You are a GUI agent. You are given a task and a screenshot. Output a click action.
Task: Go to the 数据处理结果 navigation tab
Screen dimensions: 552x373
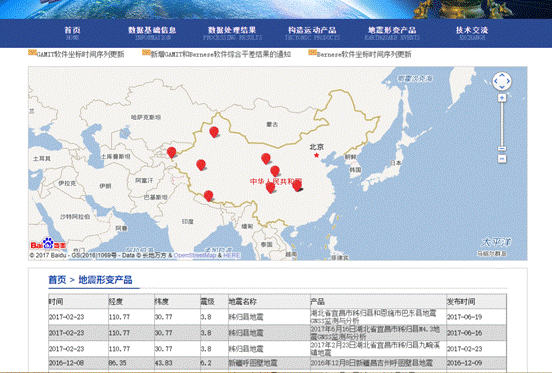(232, 33)
